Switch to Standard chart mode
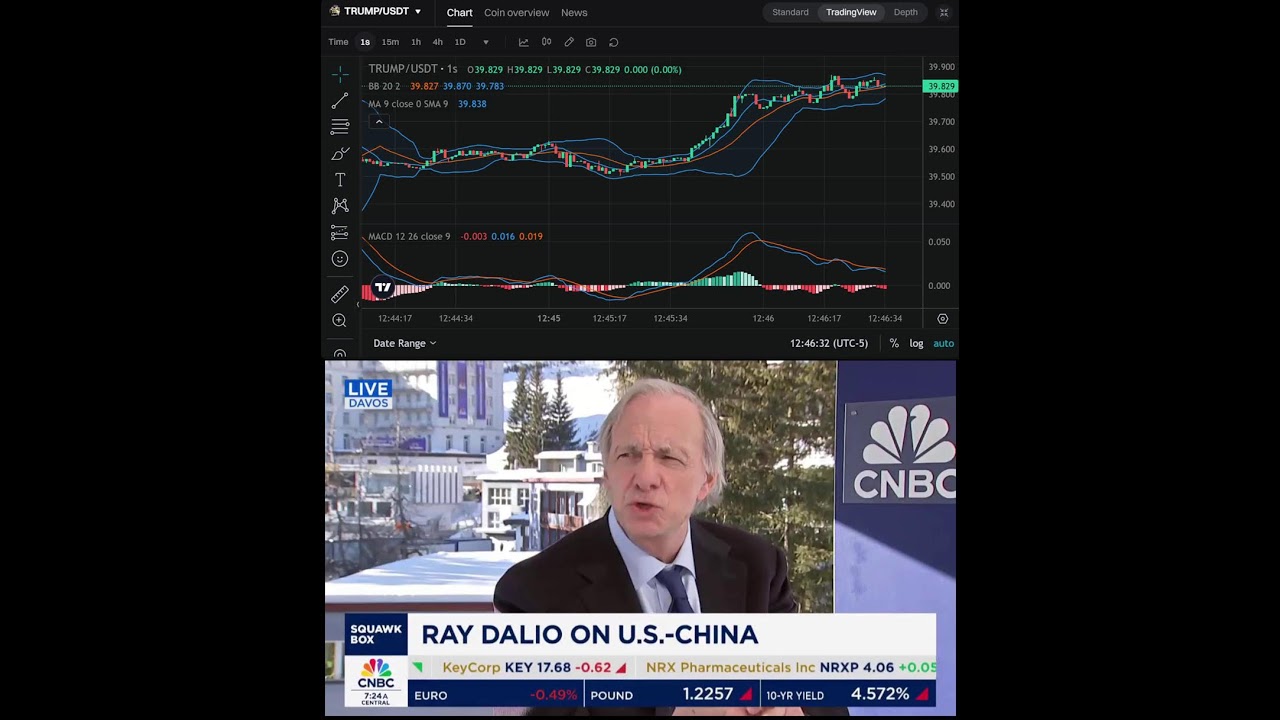This screenshot has height=720, width=1280. point(790,12)
